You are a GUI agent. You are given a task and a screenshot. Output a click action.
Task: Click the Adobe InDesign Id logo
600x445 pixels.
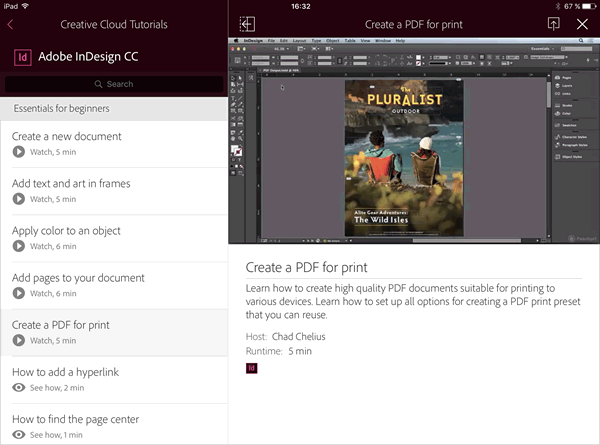tap(22, 57)
